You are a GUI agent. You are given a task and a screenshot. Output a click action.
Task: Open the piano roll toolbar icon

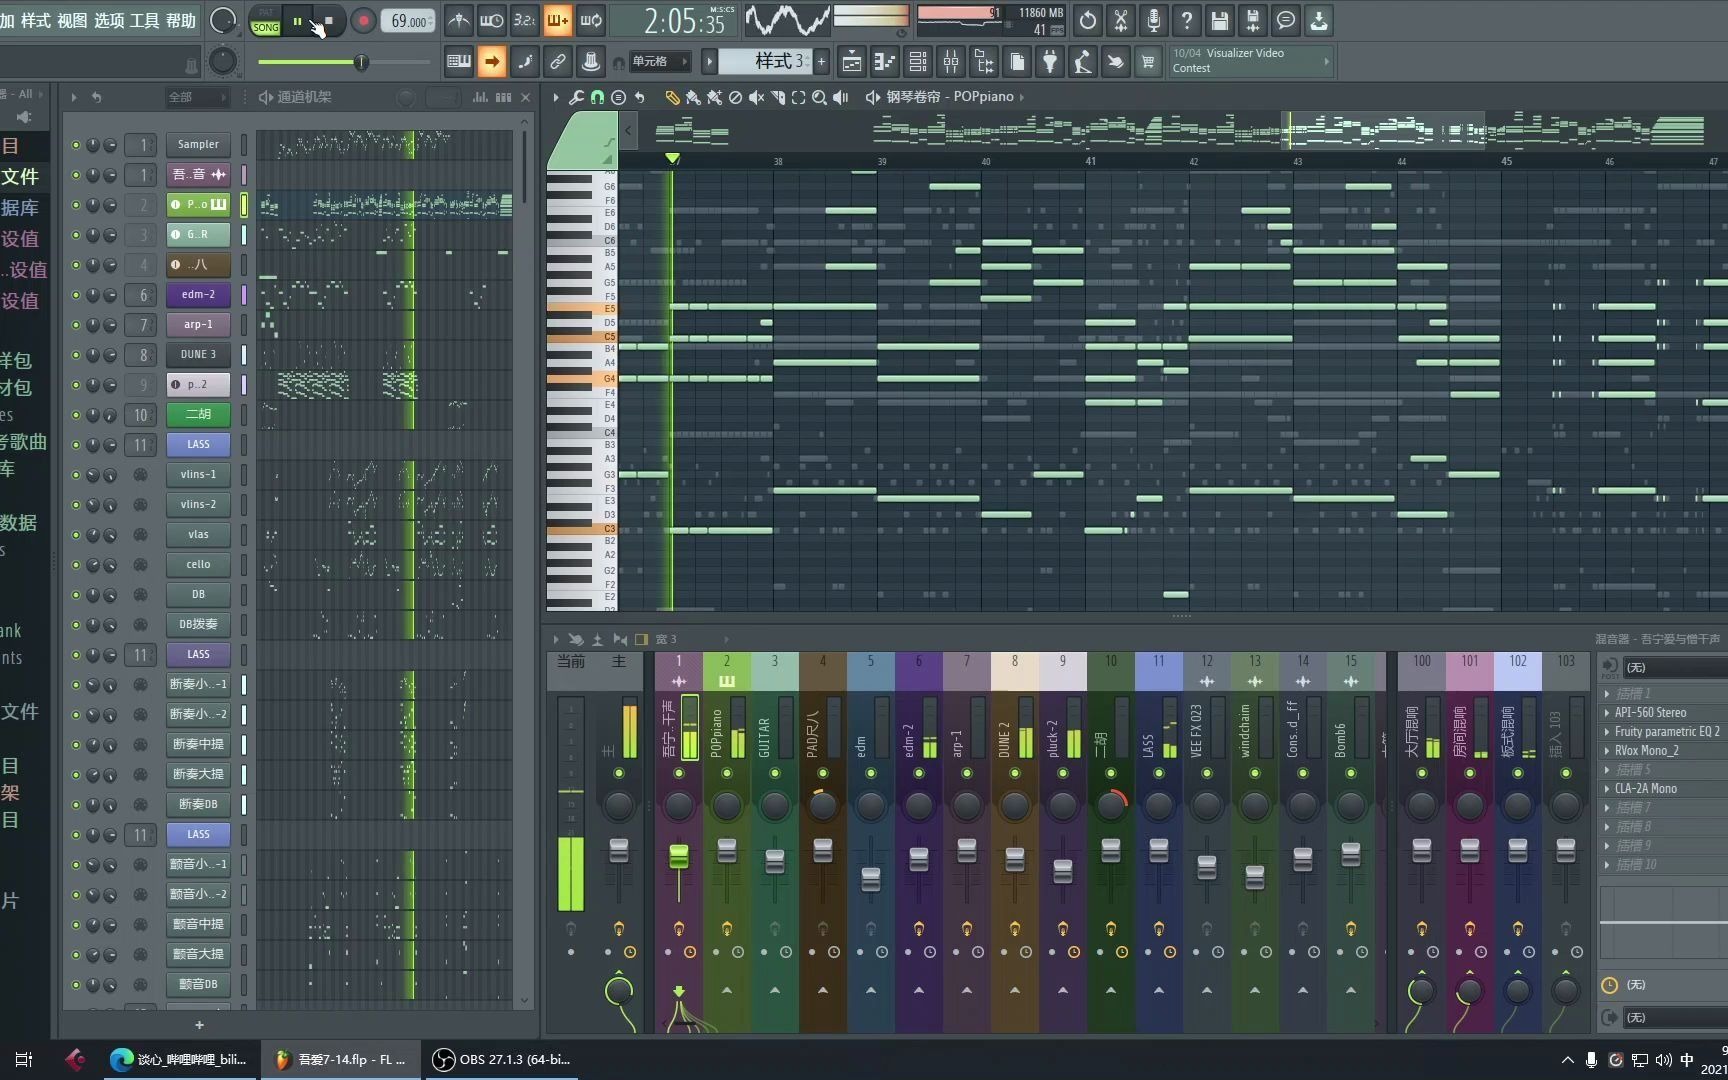[x=885, y=62]
